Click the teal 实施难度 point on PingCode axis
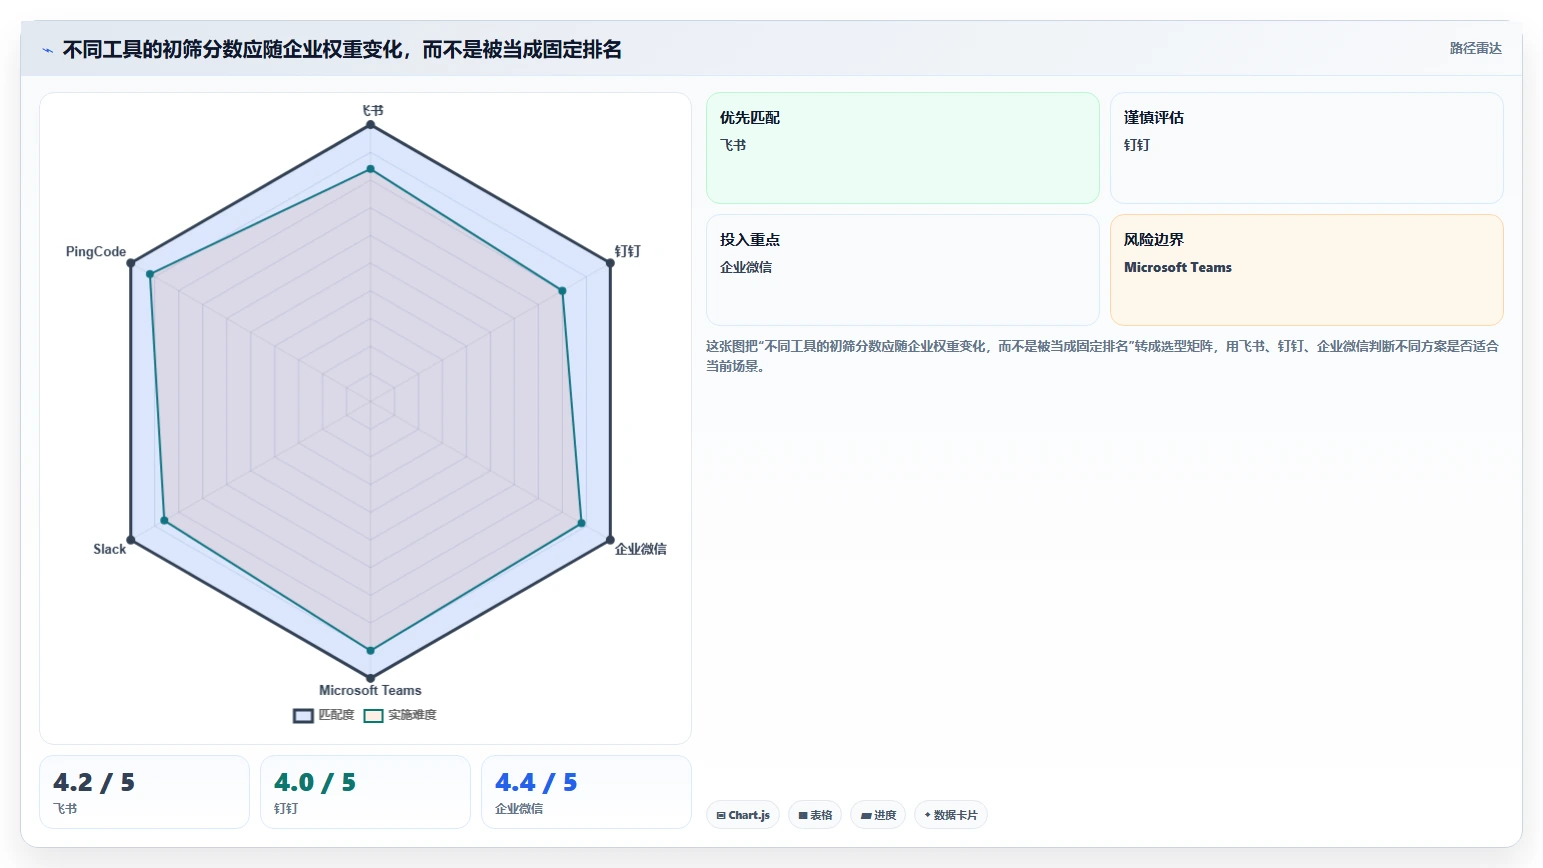 click(x=150, y=274)
